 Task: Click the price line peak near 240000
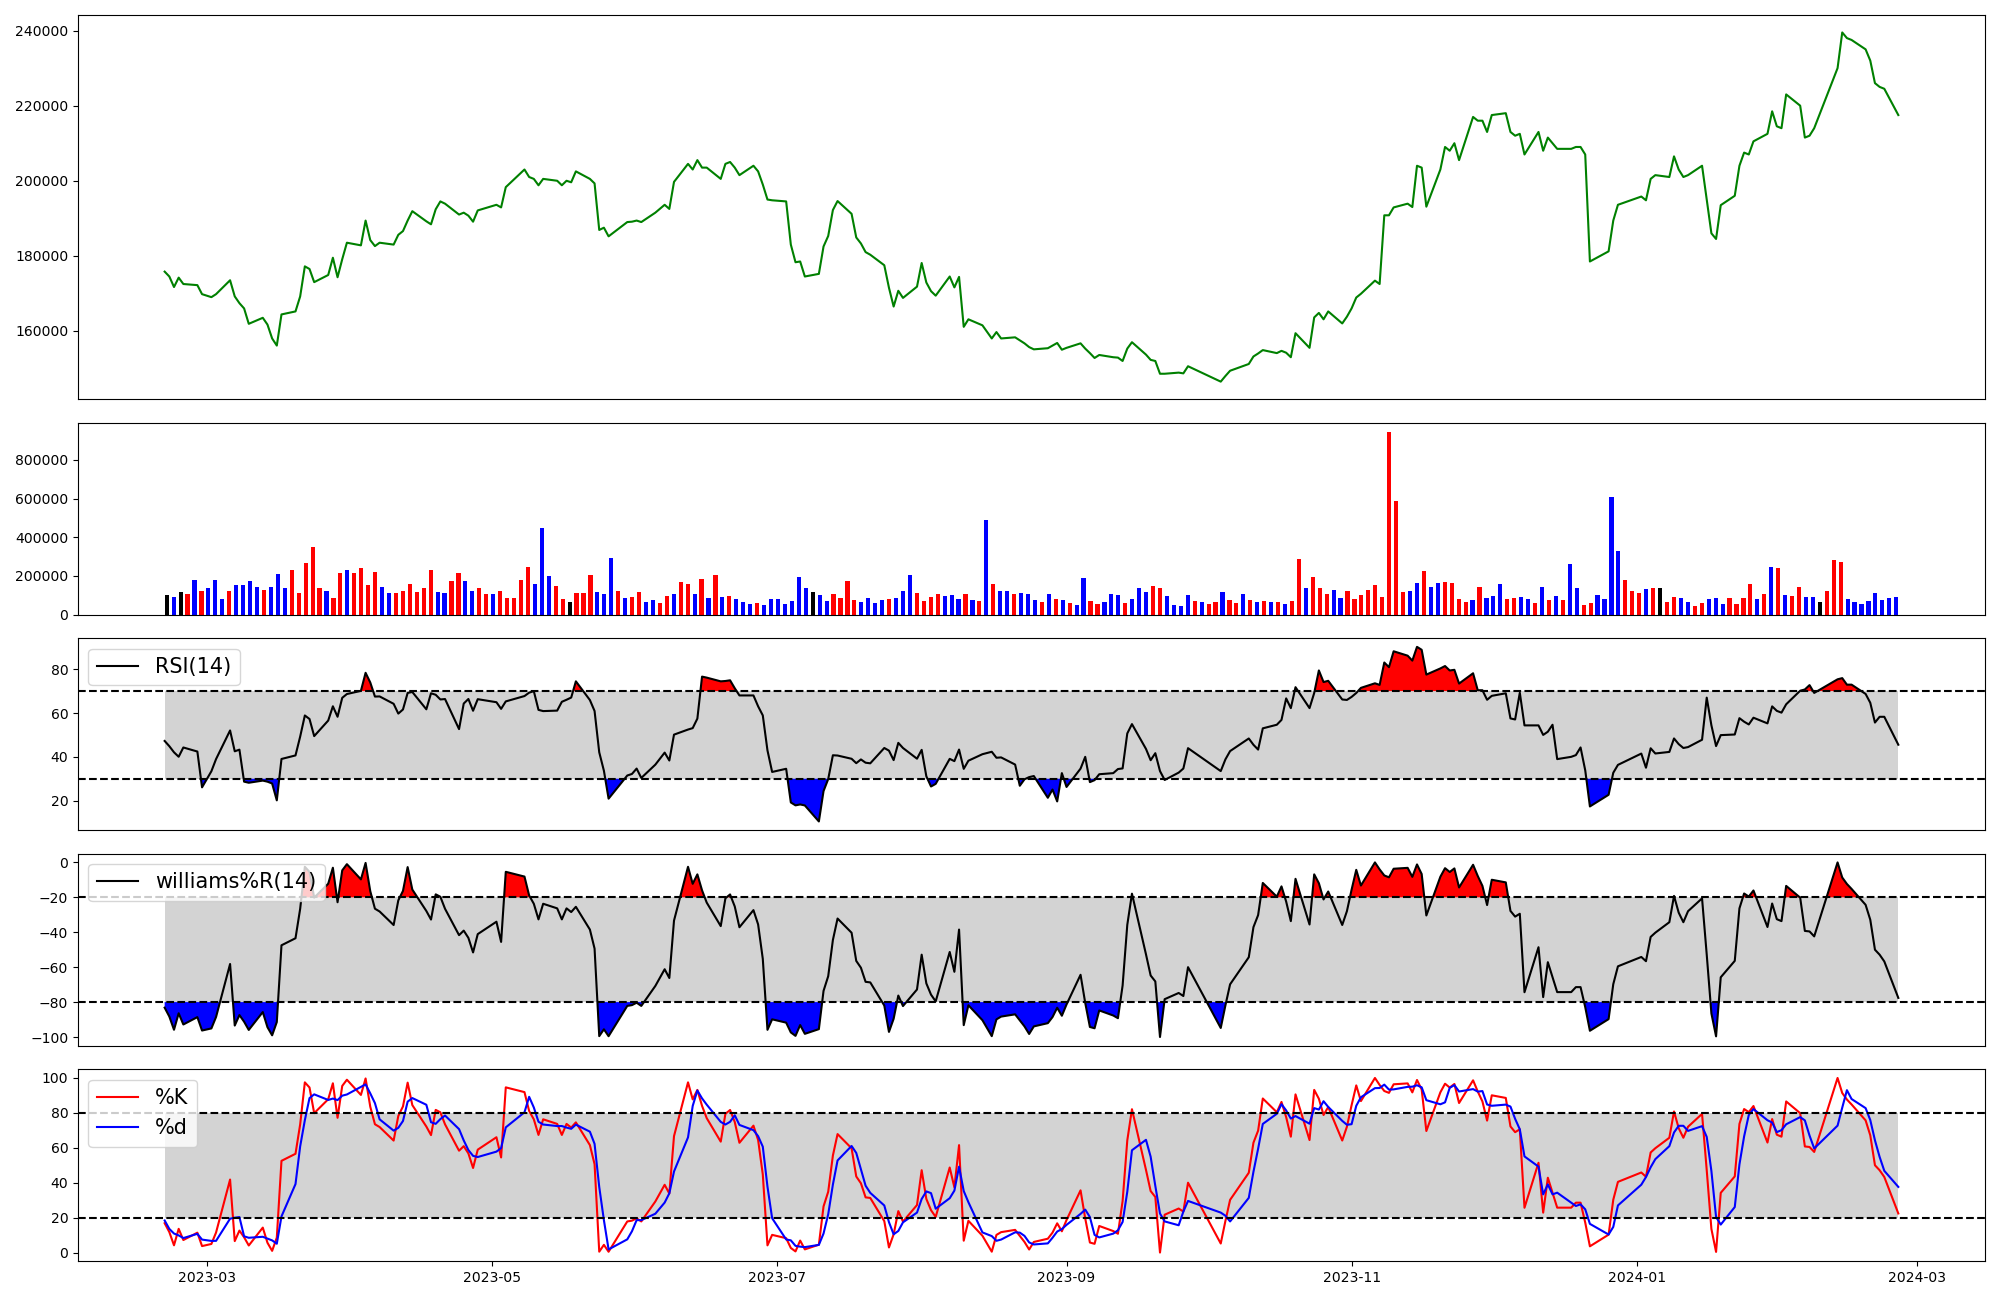[1842, 34]
